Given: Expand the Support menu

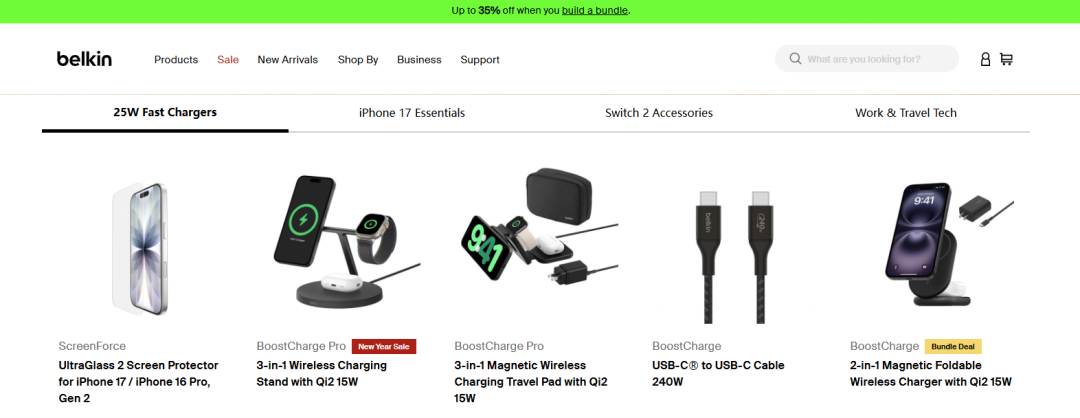Looking at the screenshot, I should coord(480,60).
